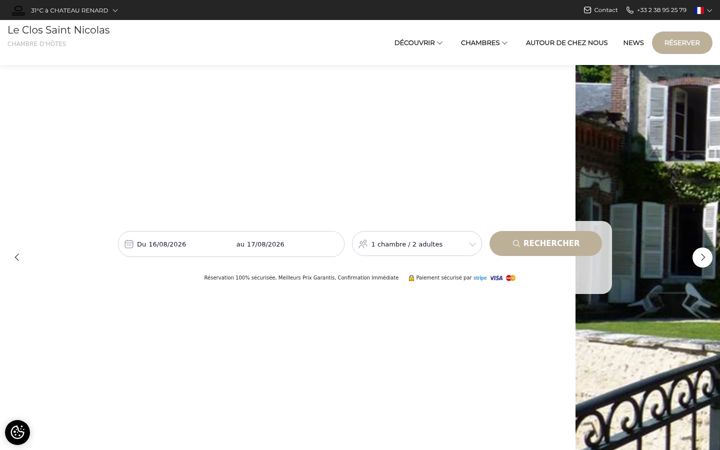This screenshot has height=450, width=720.
Task: Select the check-out date au 17/08/2026
Action: 260,244
